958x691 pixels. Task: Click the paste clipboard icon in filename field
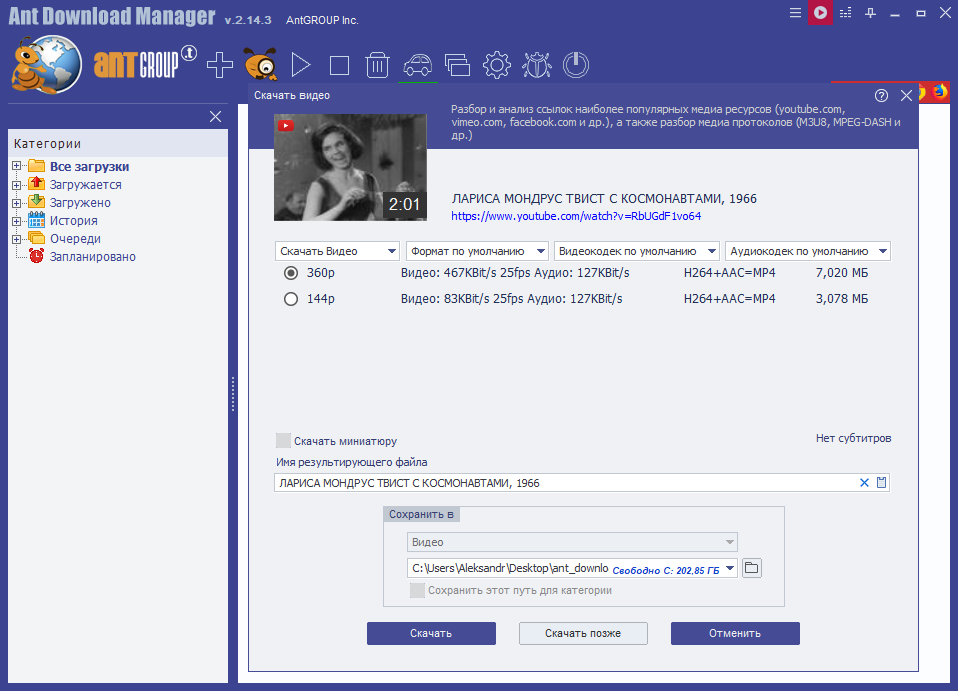pyautogui.click(x=881, y=483)
